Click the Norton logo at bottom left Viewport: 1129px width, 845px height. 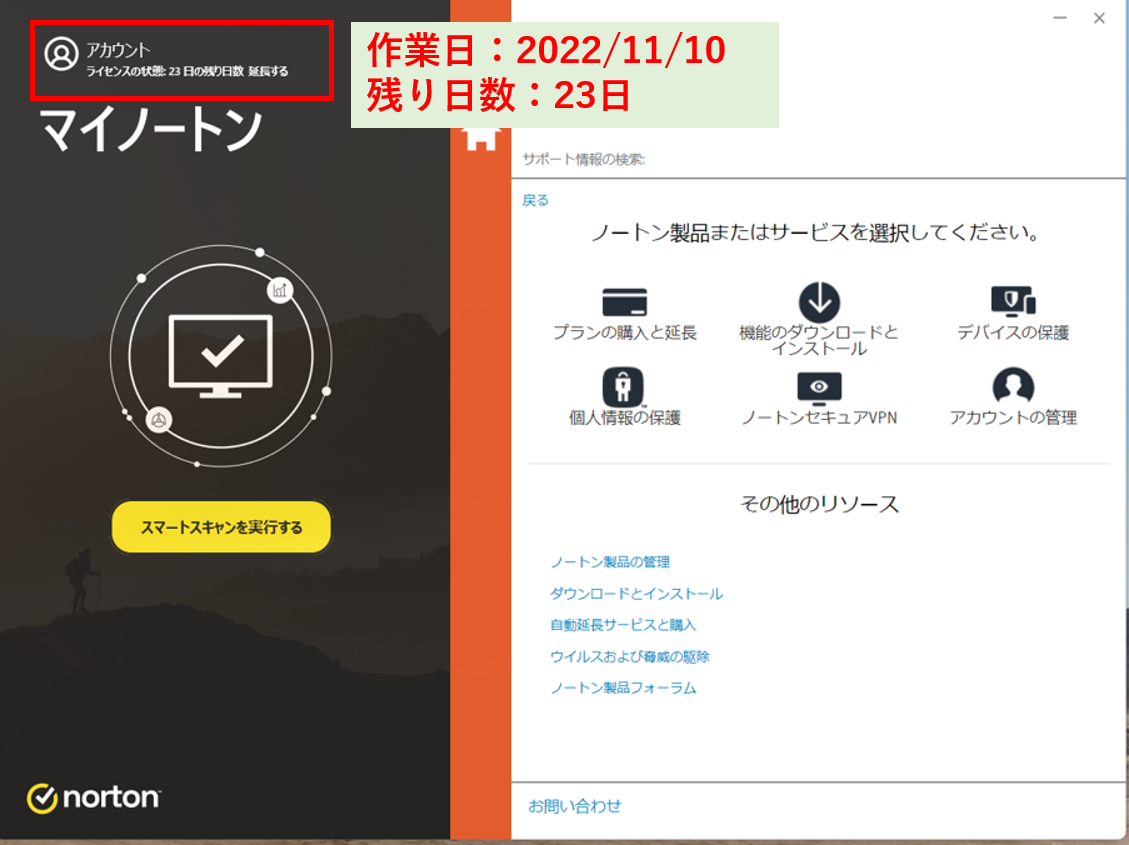[x=93, y=798]
